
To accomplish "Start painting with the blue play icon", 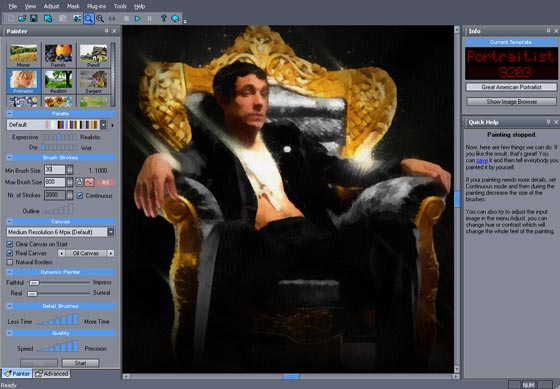I will [138, 18].
